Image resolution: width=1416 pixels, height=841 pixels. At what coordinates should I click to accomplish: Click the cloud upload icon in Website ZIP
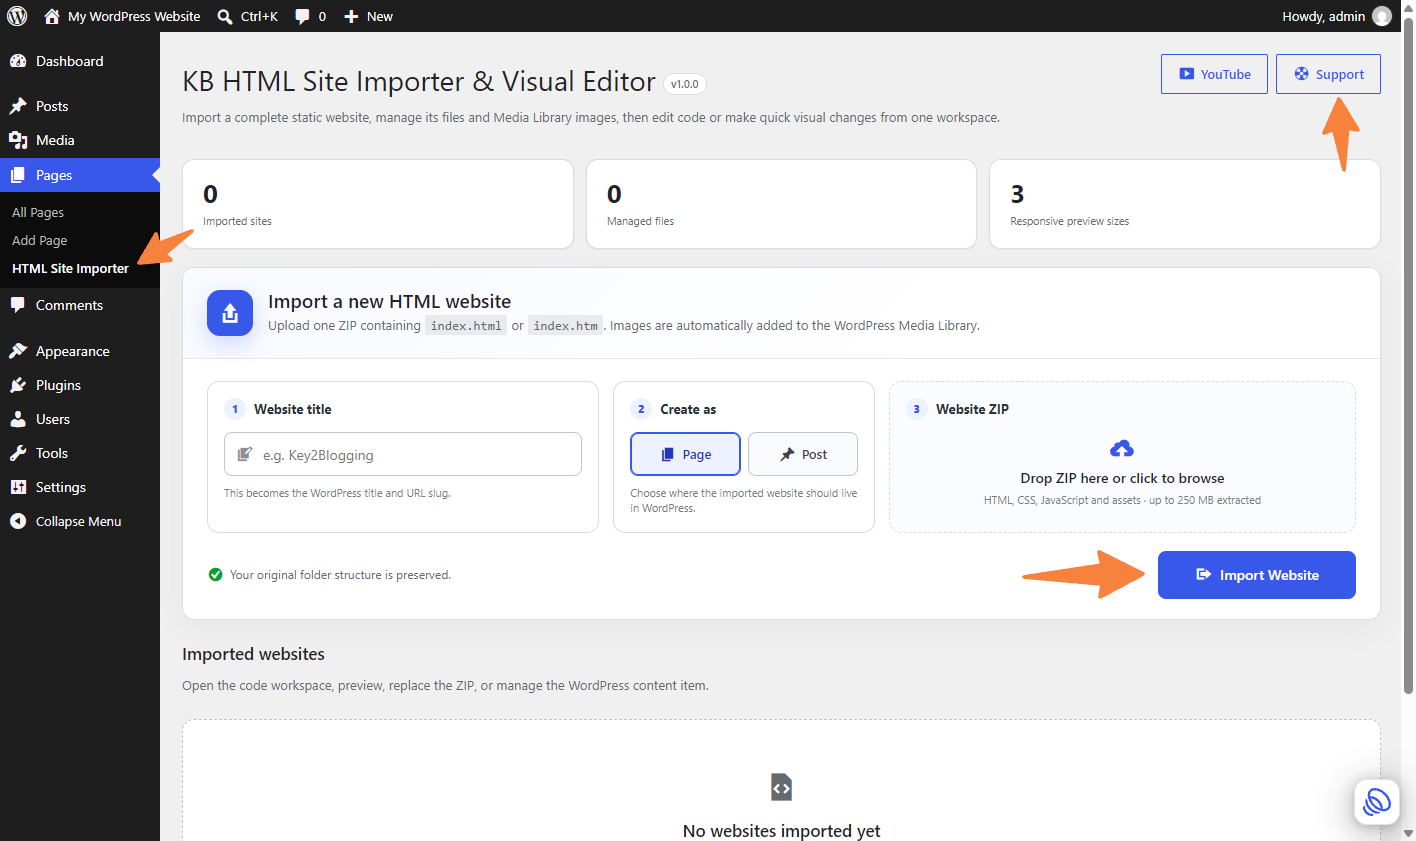pos(1122,448)
